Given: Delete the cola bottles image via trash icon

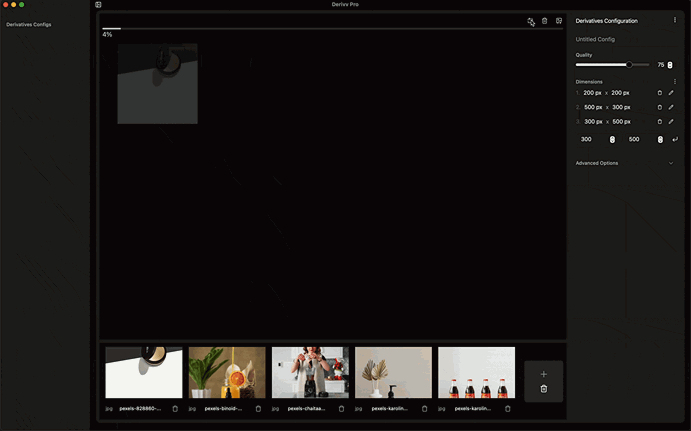Looking at the screenshot, I should (508, 409).
